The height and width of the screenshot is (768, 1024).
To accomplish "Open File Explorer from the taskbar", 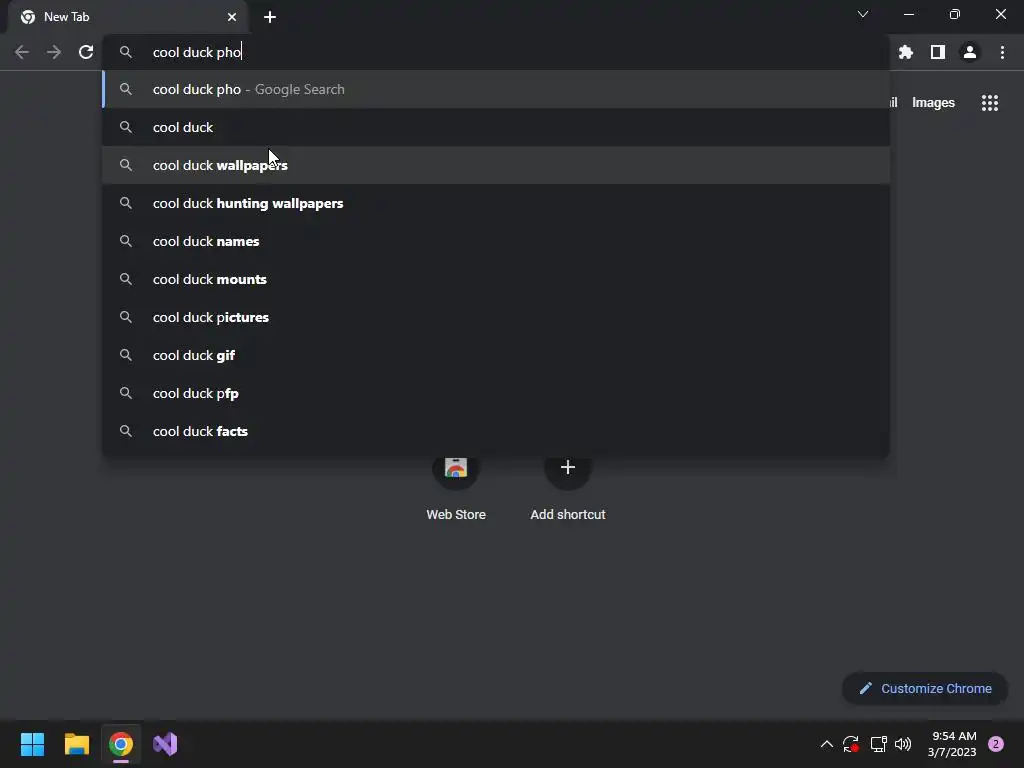I will coord(76,744).
